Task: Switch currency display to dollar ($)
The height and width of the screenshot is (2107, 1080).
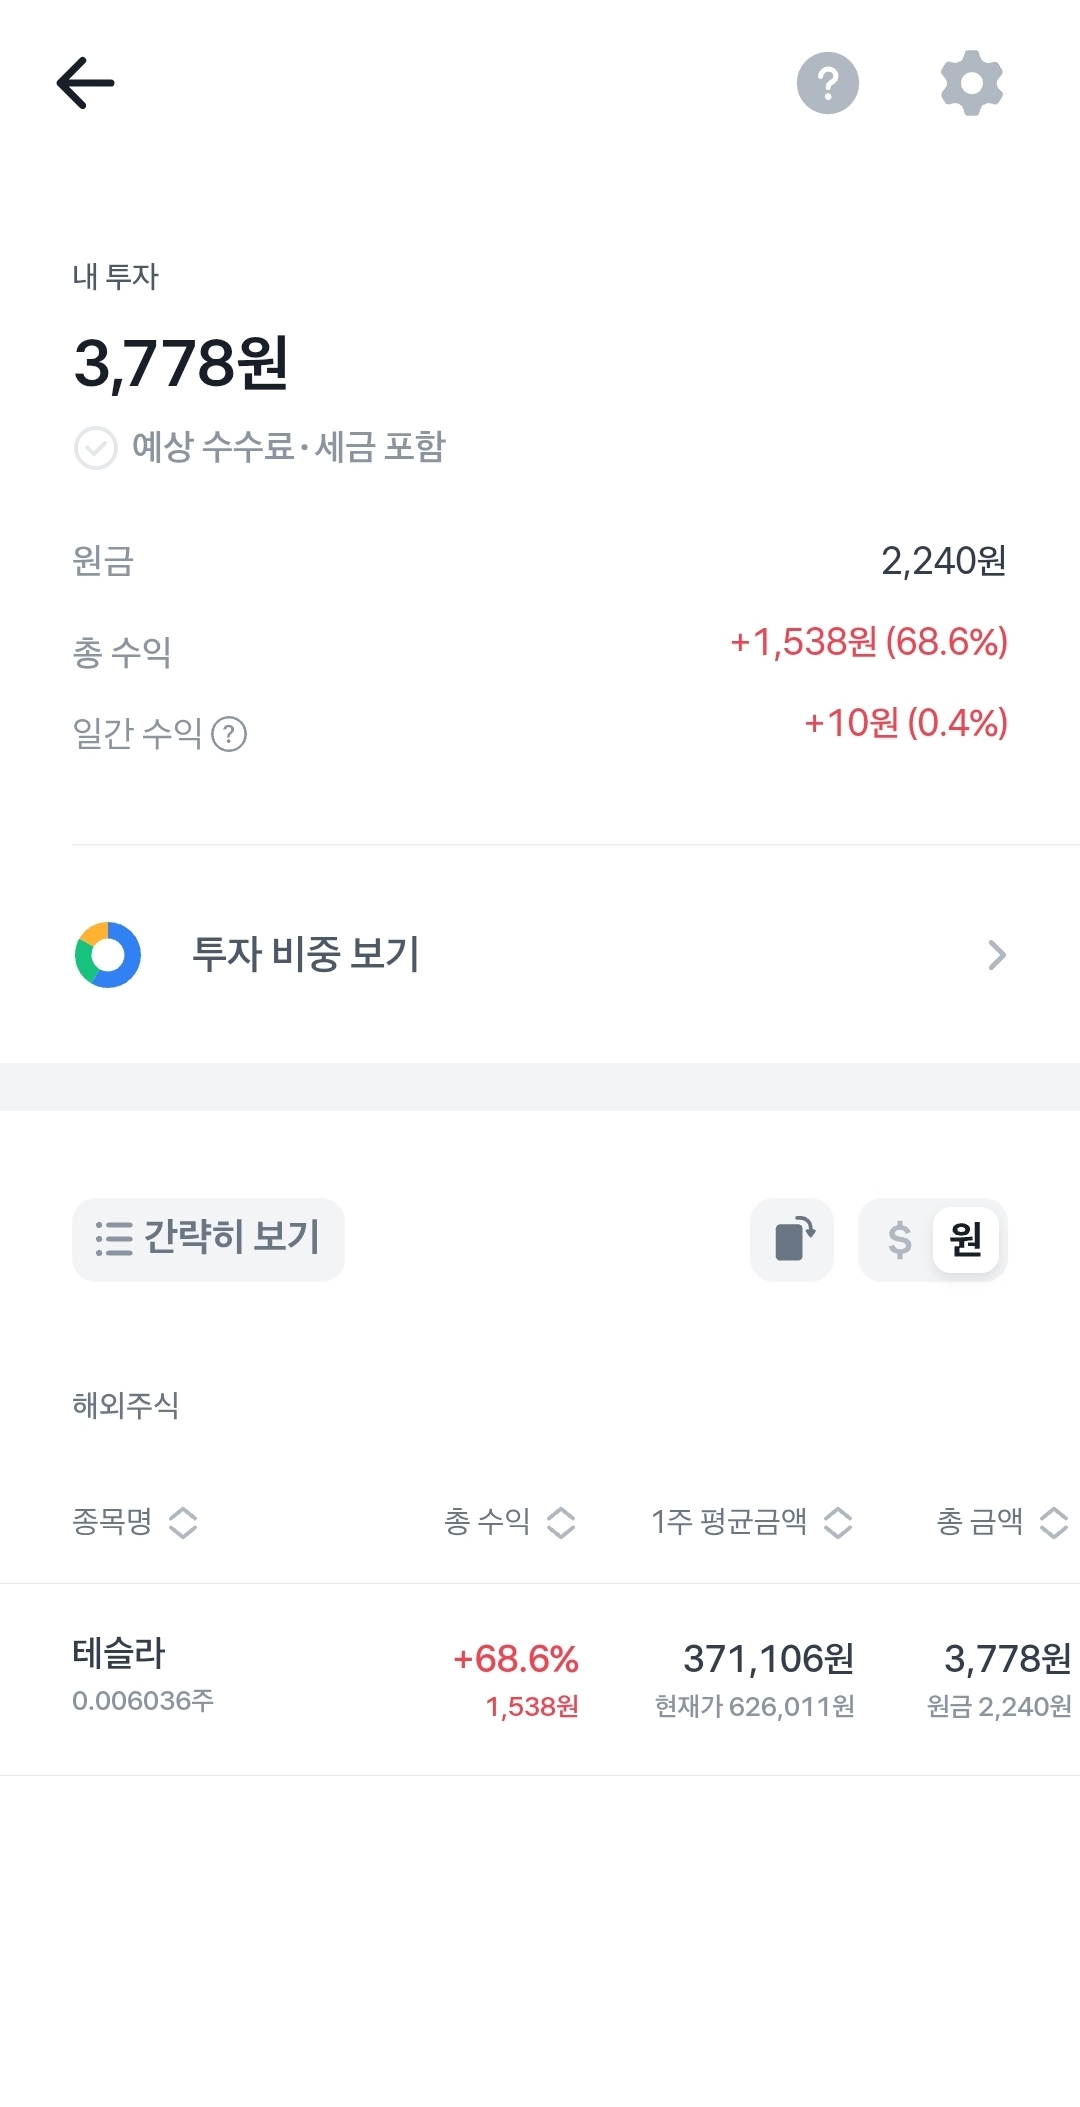Action: tap(899, 1240)
